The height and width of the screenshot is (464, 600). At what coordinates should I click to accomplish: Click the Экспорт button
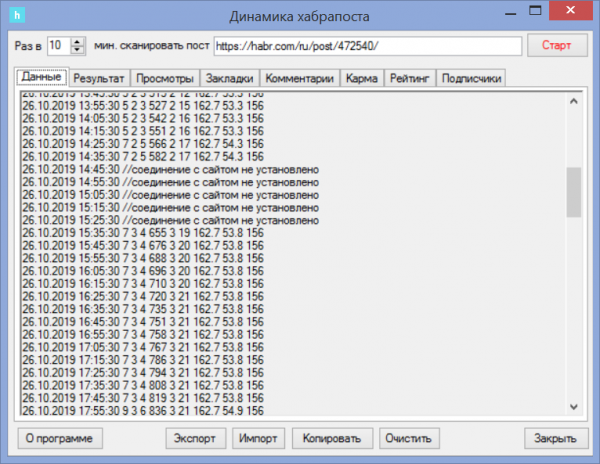(195, 438)
